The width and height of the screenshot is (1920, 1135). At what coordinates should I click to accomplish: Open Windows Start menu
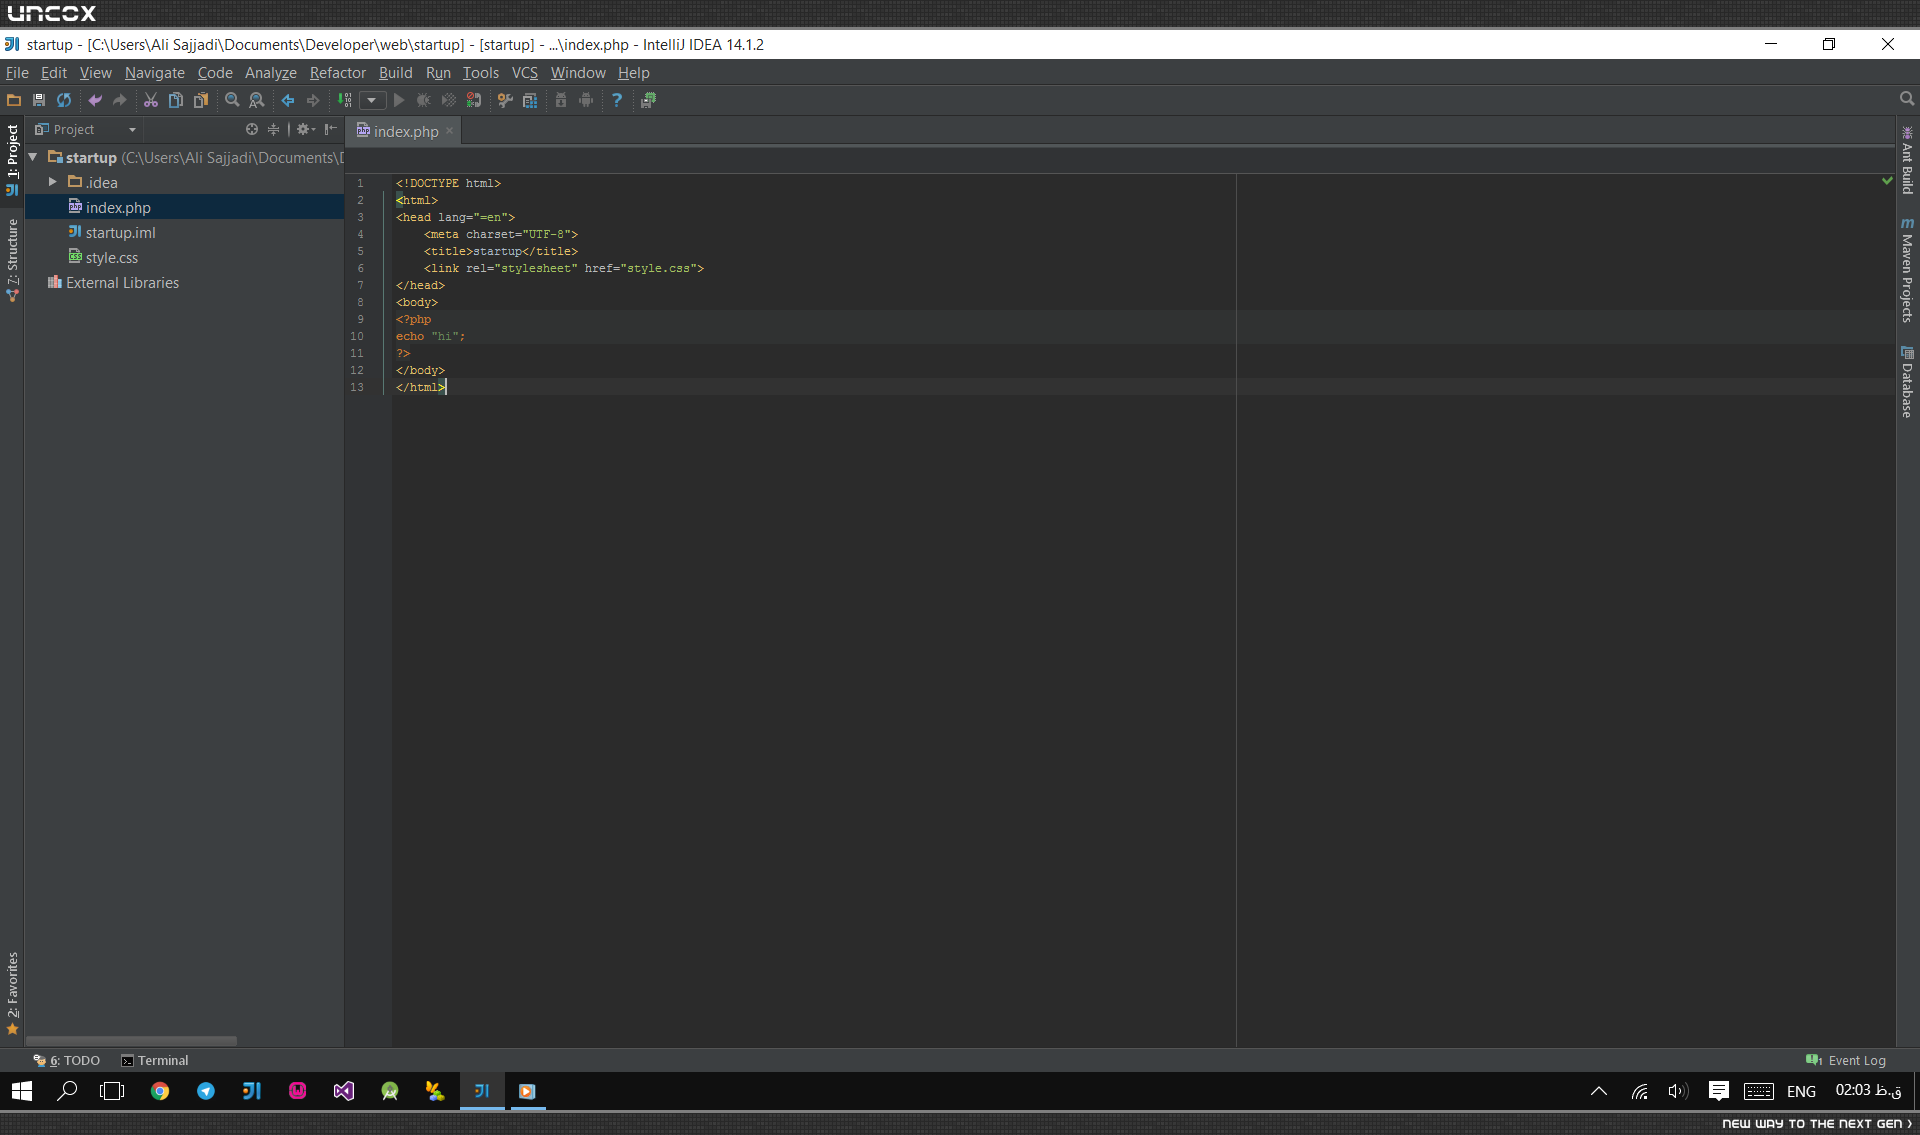click(22, 1091)
